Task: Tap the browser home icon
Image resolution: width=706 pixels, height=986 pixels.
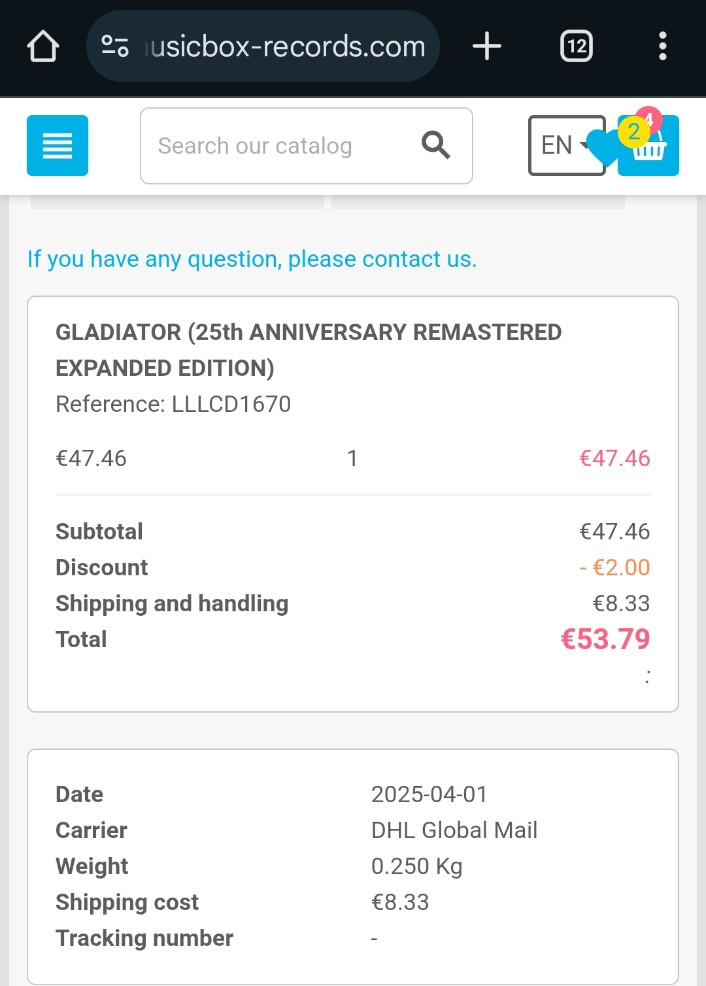Action: [x=43, y=46]
